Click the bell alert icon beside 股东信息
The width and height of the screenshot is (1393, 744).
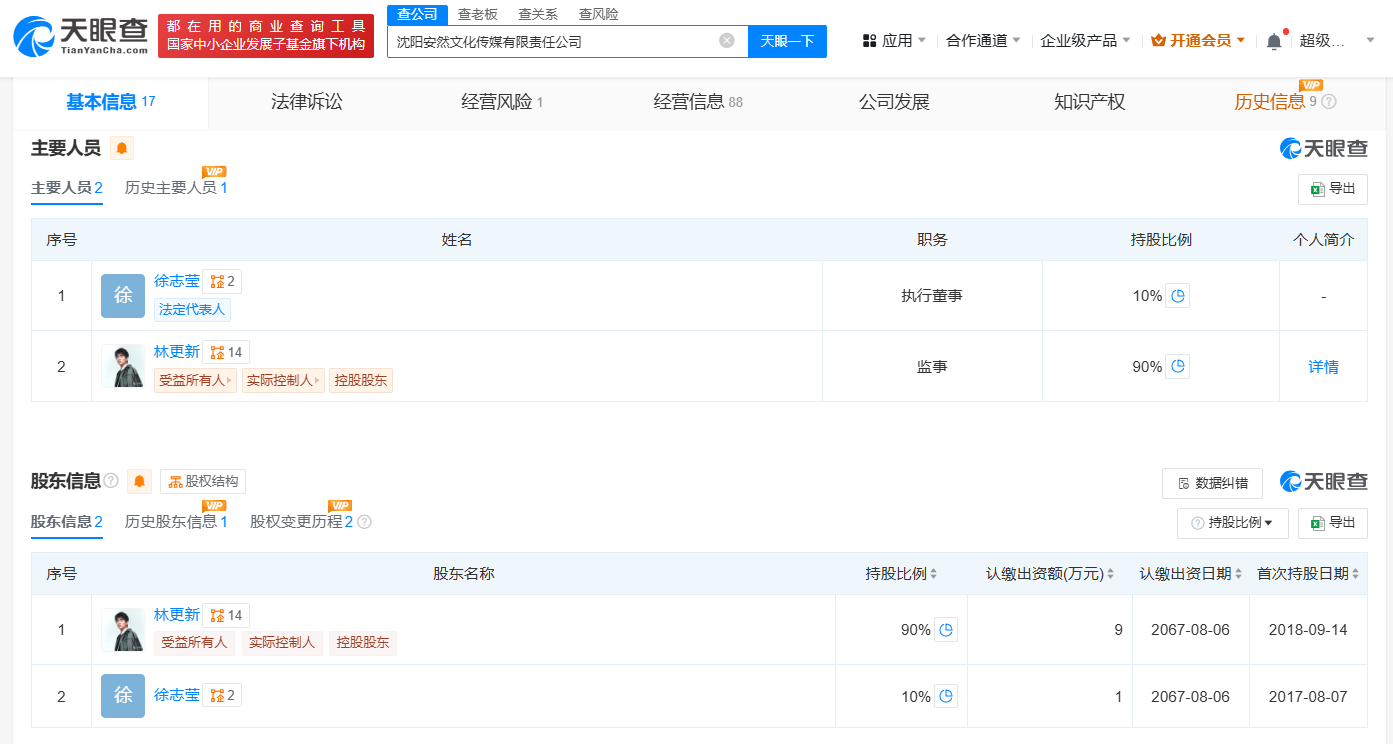click(140, 481)
